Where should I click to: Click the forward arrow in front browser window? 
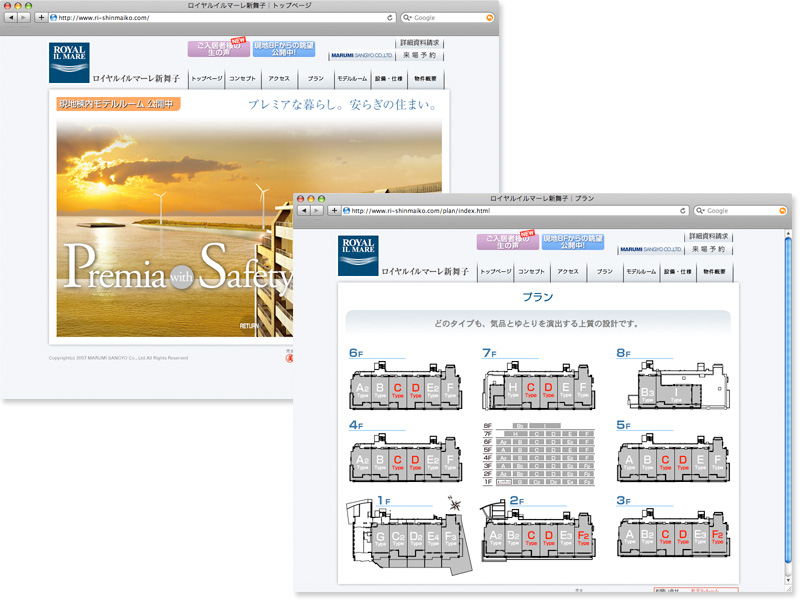(316, 211)
